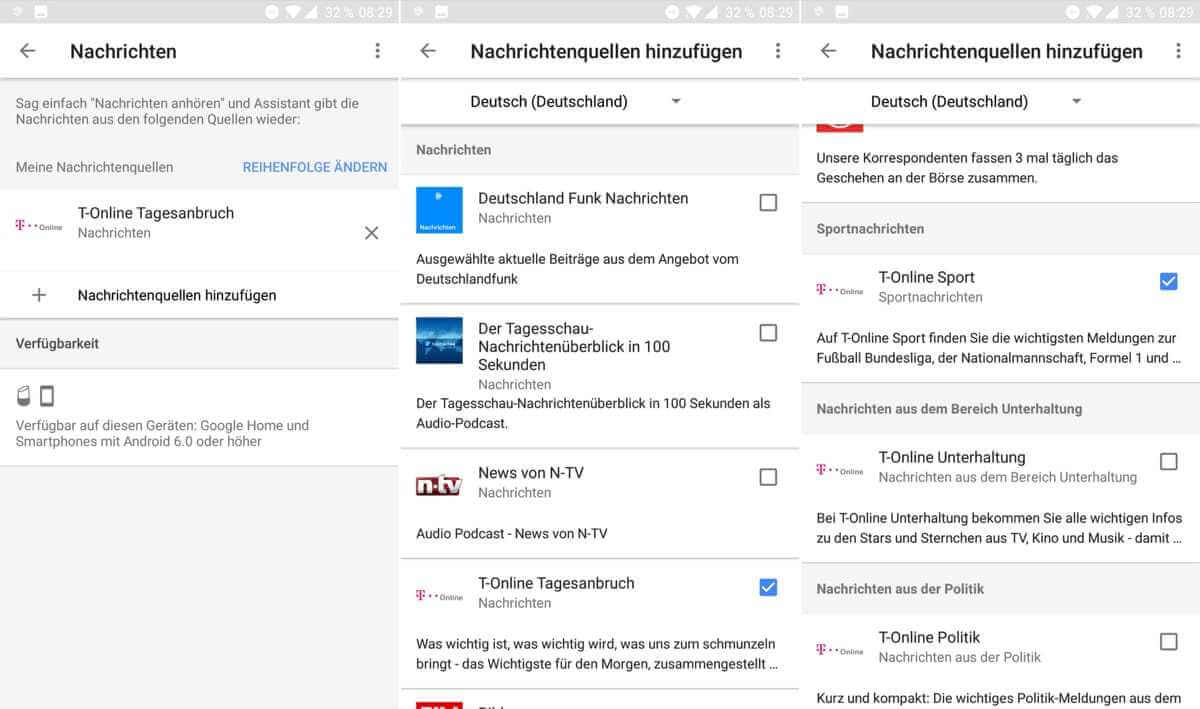
Task: Remove T-Online Tagesanbruch with X icon
Action: point(371,233)
